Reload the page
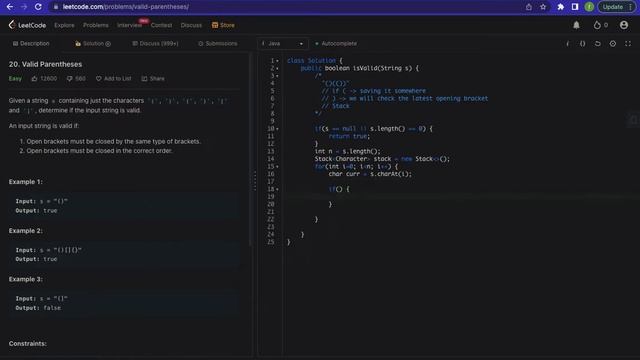The height and width of the screenshot is (360, 640). click(x=38, y=7)
